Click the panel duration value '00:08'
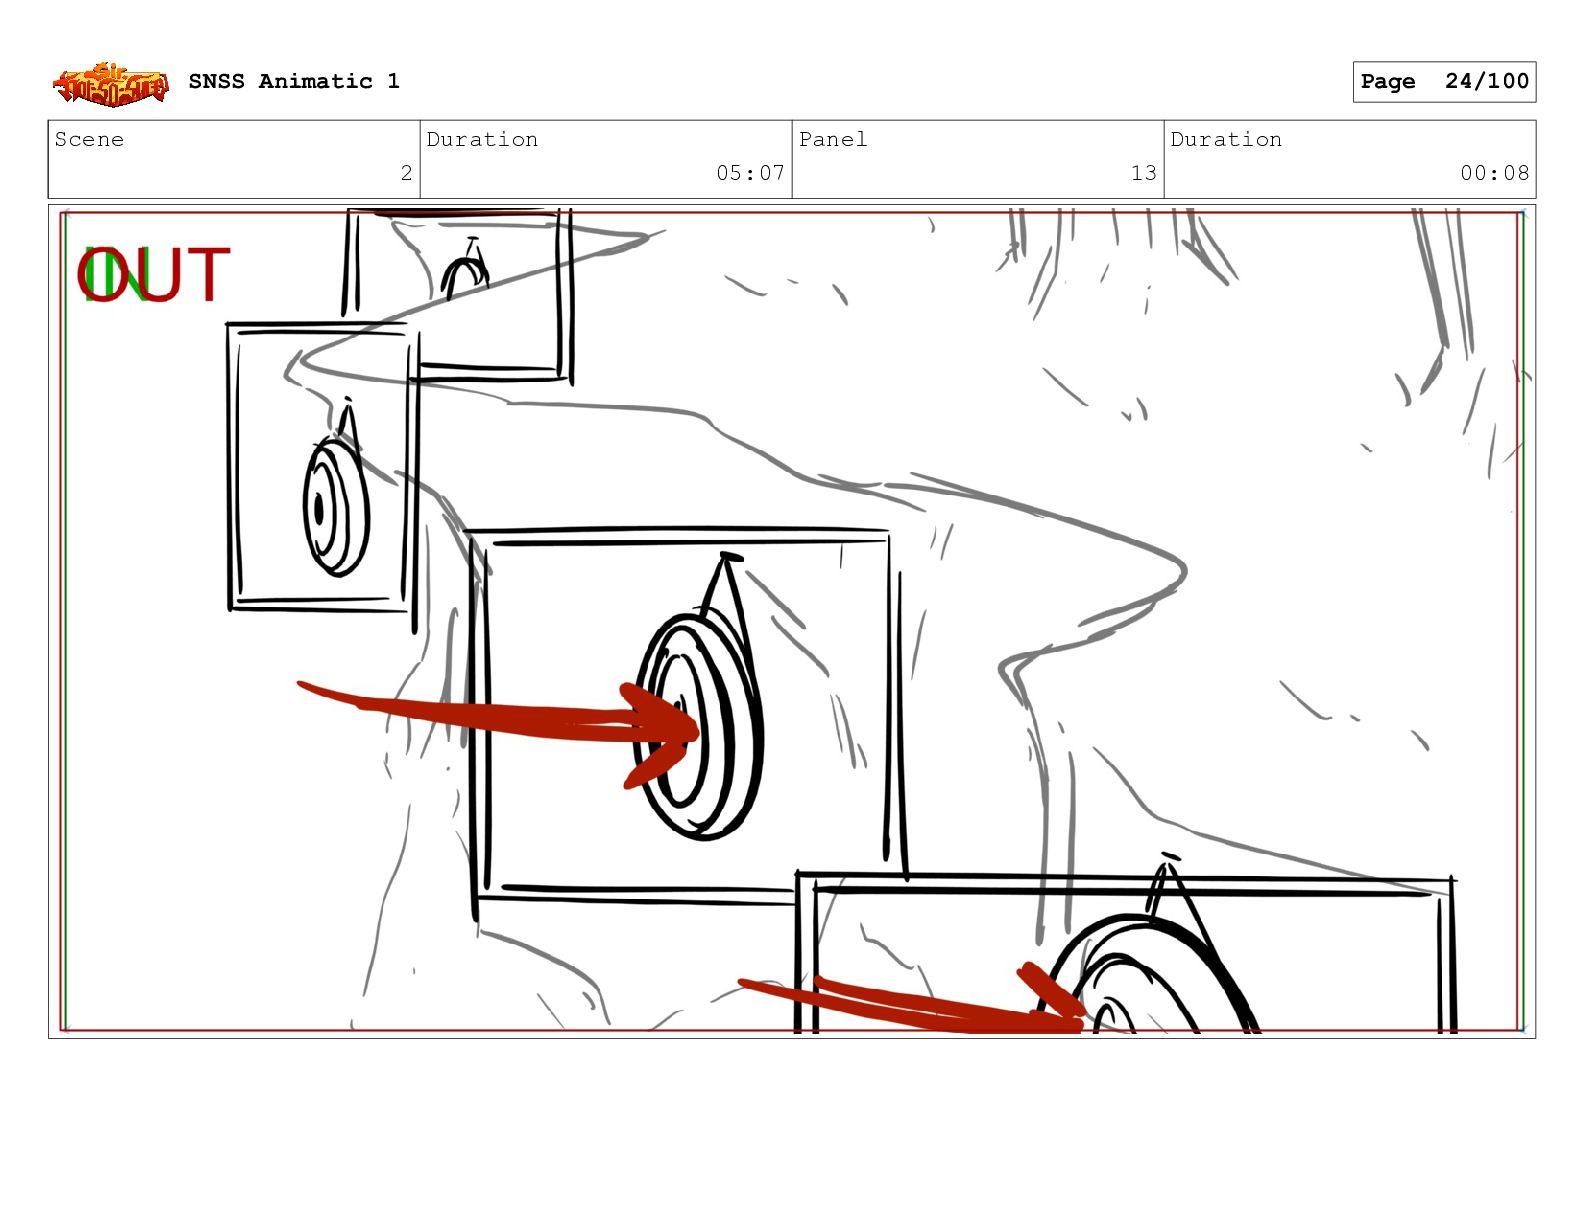The height and width of the screenshot is (1224, 1584). tap(1494, 173)
